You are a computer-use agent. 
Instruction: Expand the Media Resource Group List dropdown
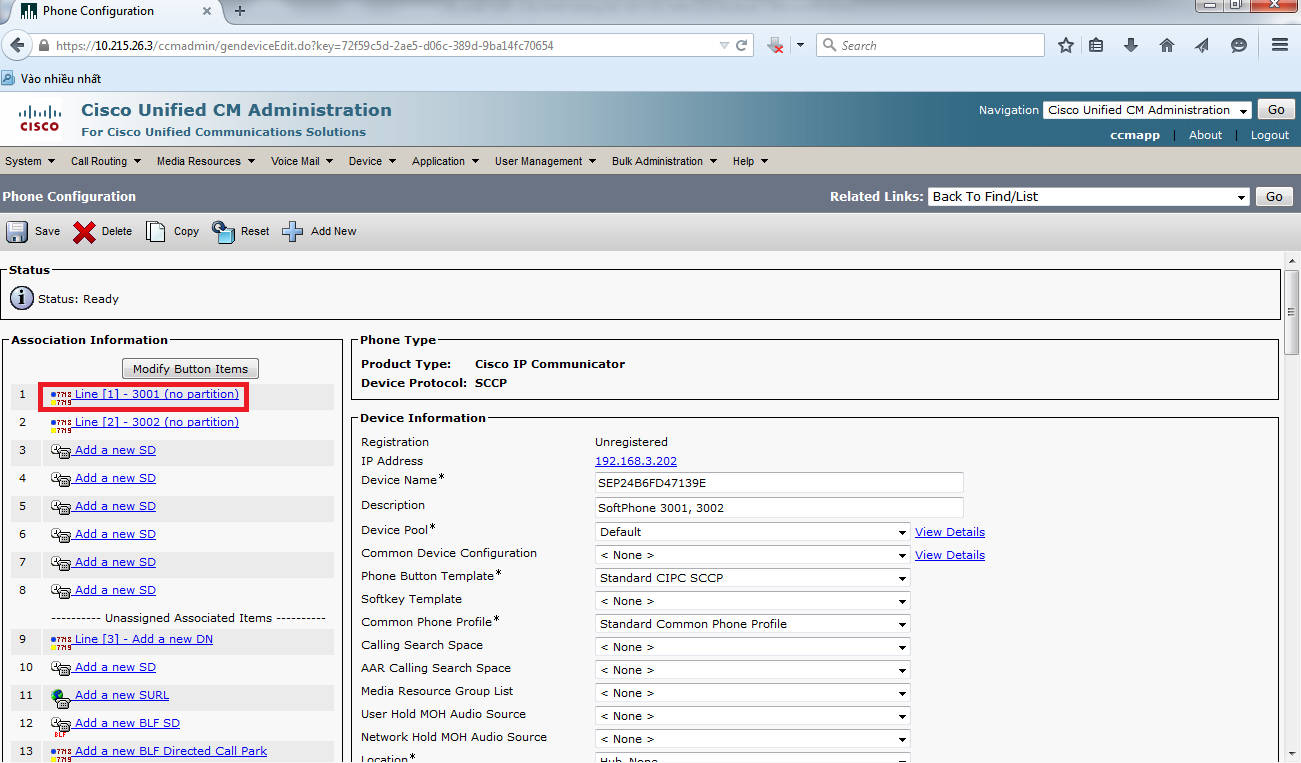click(753, 693)
